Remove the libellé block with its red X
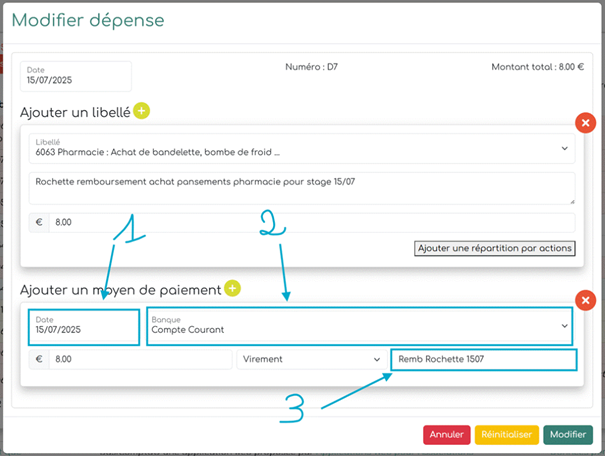This screenshot has height=456, width=605. pos(585,123)
